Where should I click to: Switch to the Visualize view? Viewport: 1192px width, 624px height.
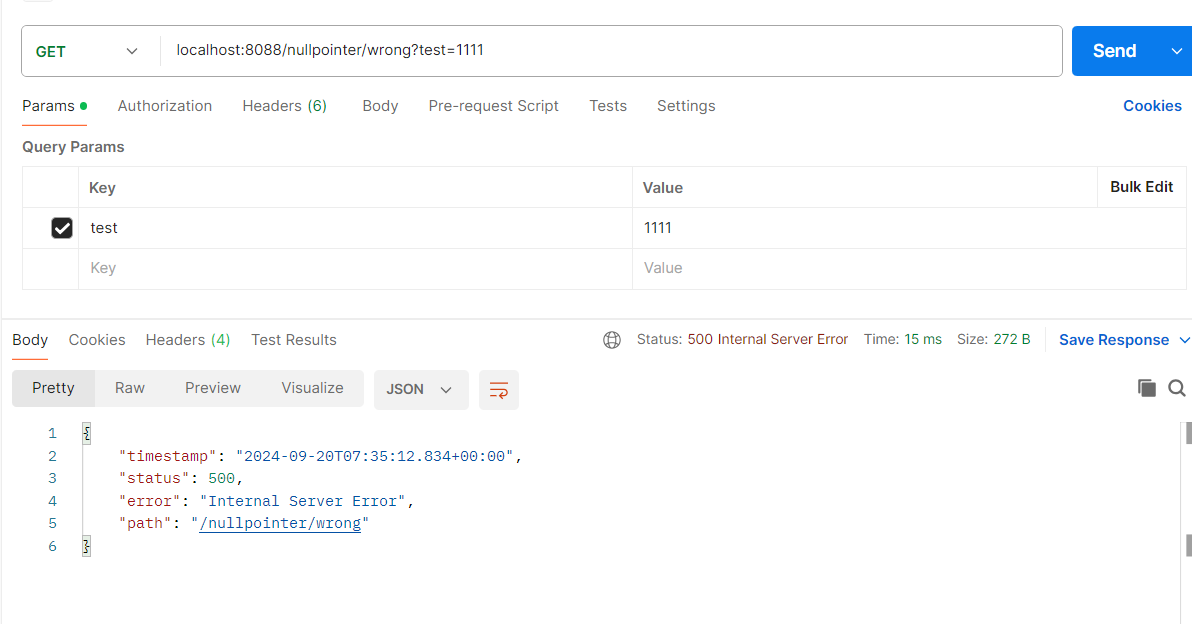pos(312,388)
